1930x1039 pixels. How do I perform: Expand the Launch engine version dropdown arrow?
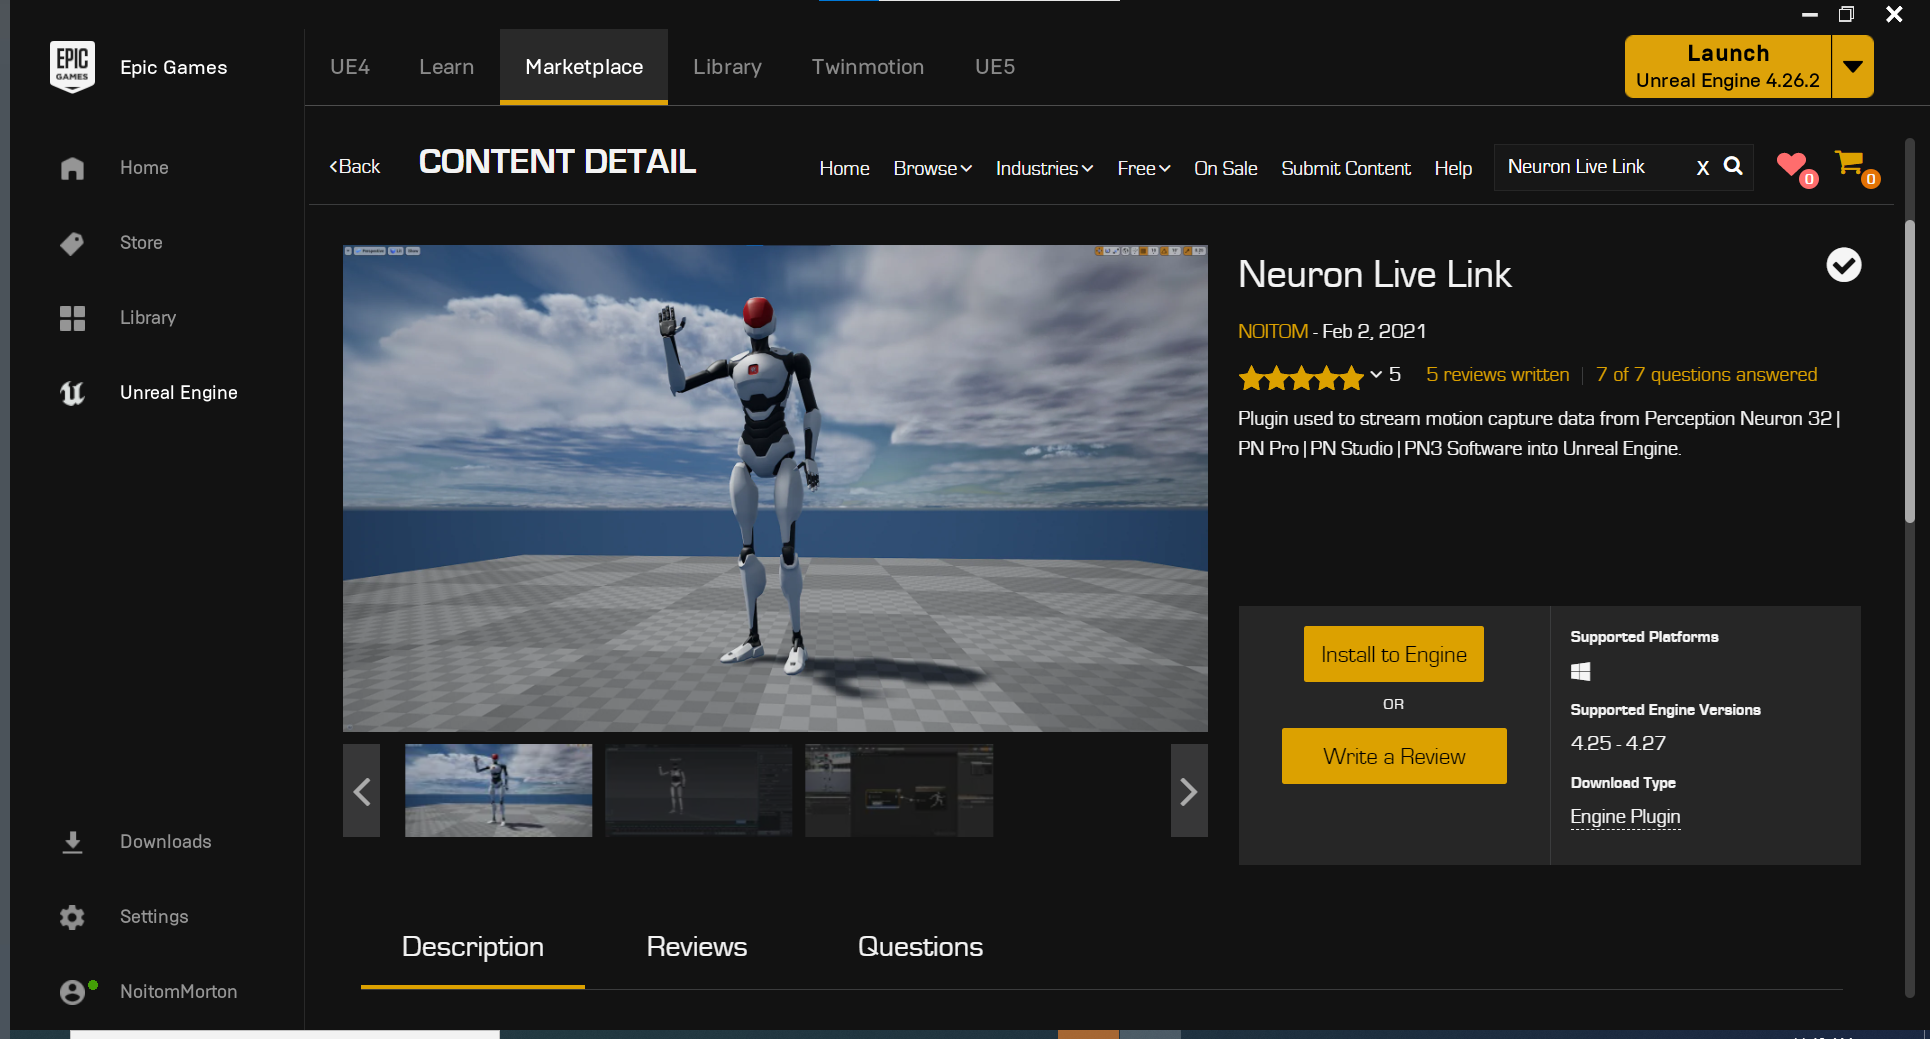point(1853,67)
